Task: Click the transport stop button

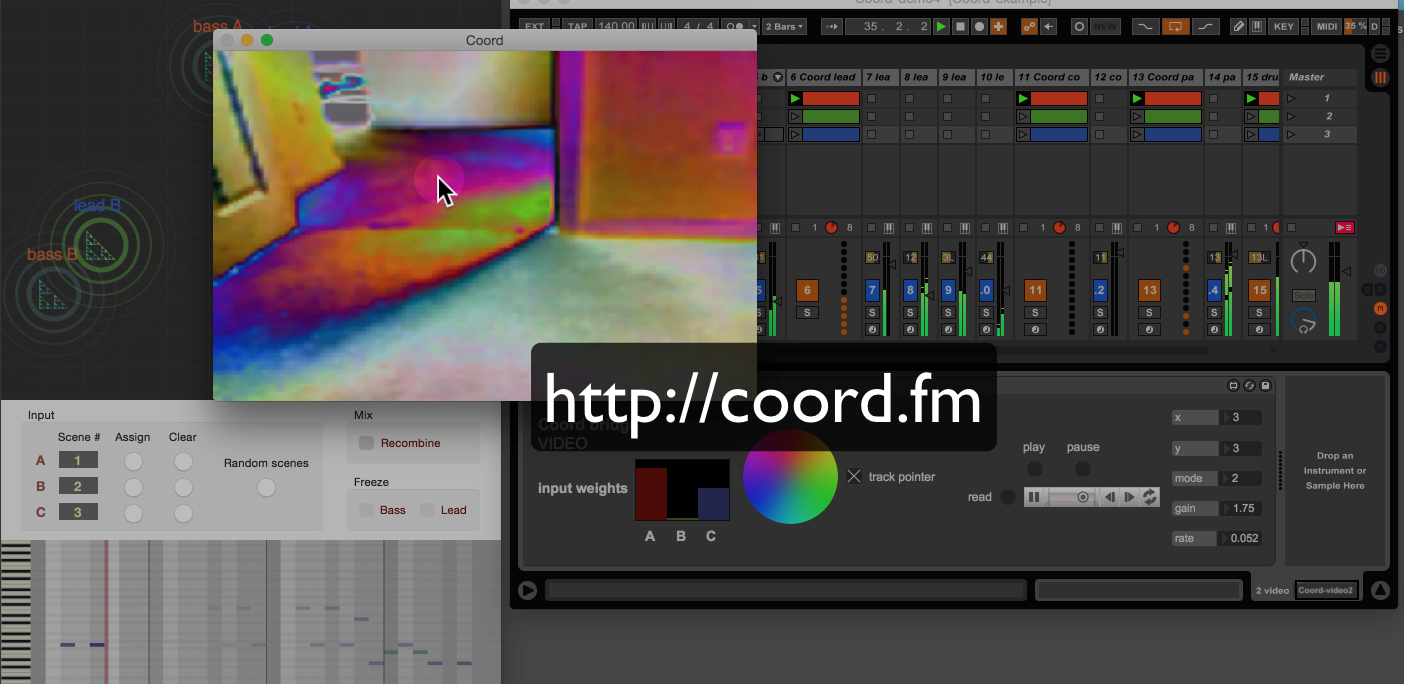Action: (x=960, y=26)
